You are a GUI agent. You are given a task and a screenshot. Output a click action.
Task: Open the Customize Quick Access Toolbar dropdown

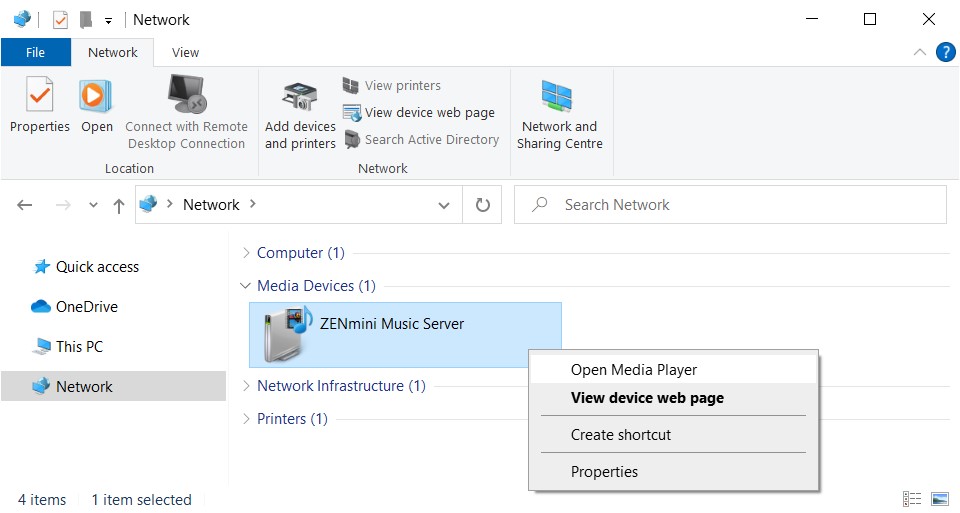[108, 21]
